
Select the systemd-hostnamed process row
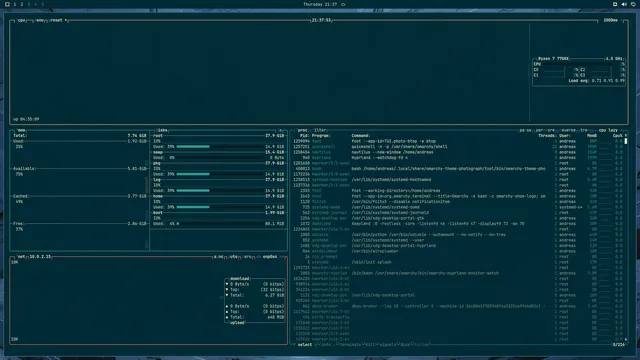[x=458, y=180]
